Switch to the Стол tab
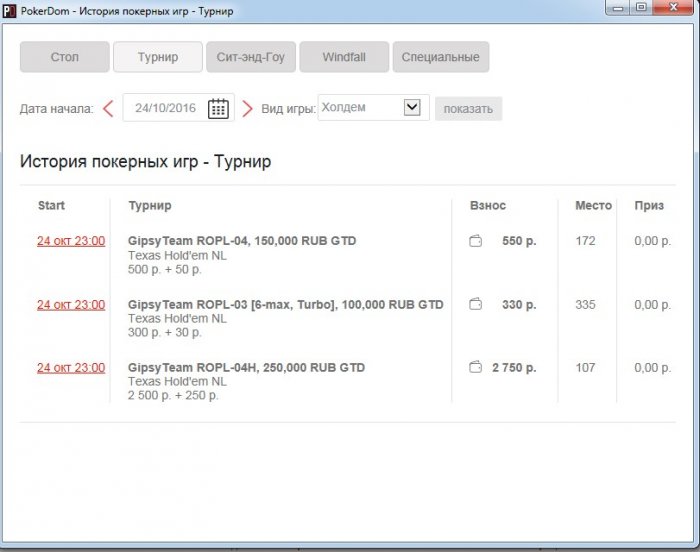 pyautogui.click(x=65, y=57)
